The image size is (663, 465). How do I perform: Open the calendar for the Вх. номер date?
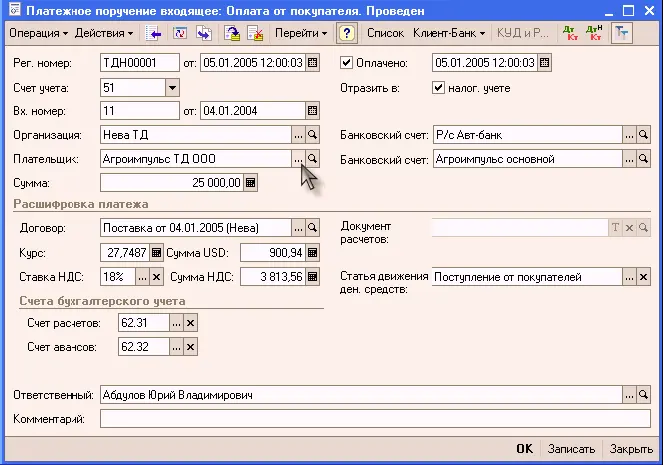[x=312, y=111]
